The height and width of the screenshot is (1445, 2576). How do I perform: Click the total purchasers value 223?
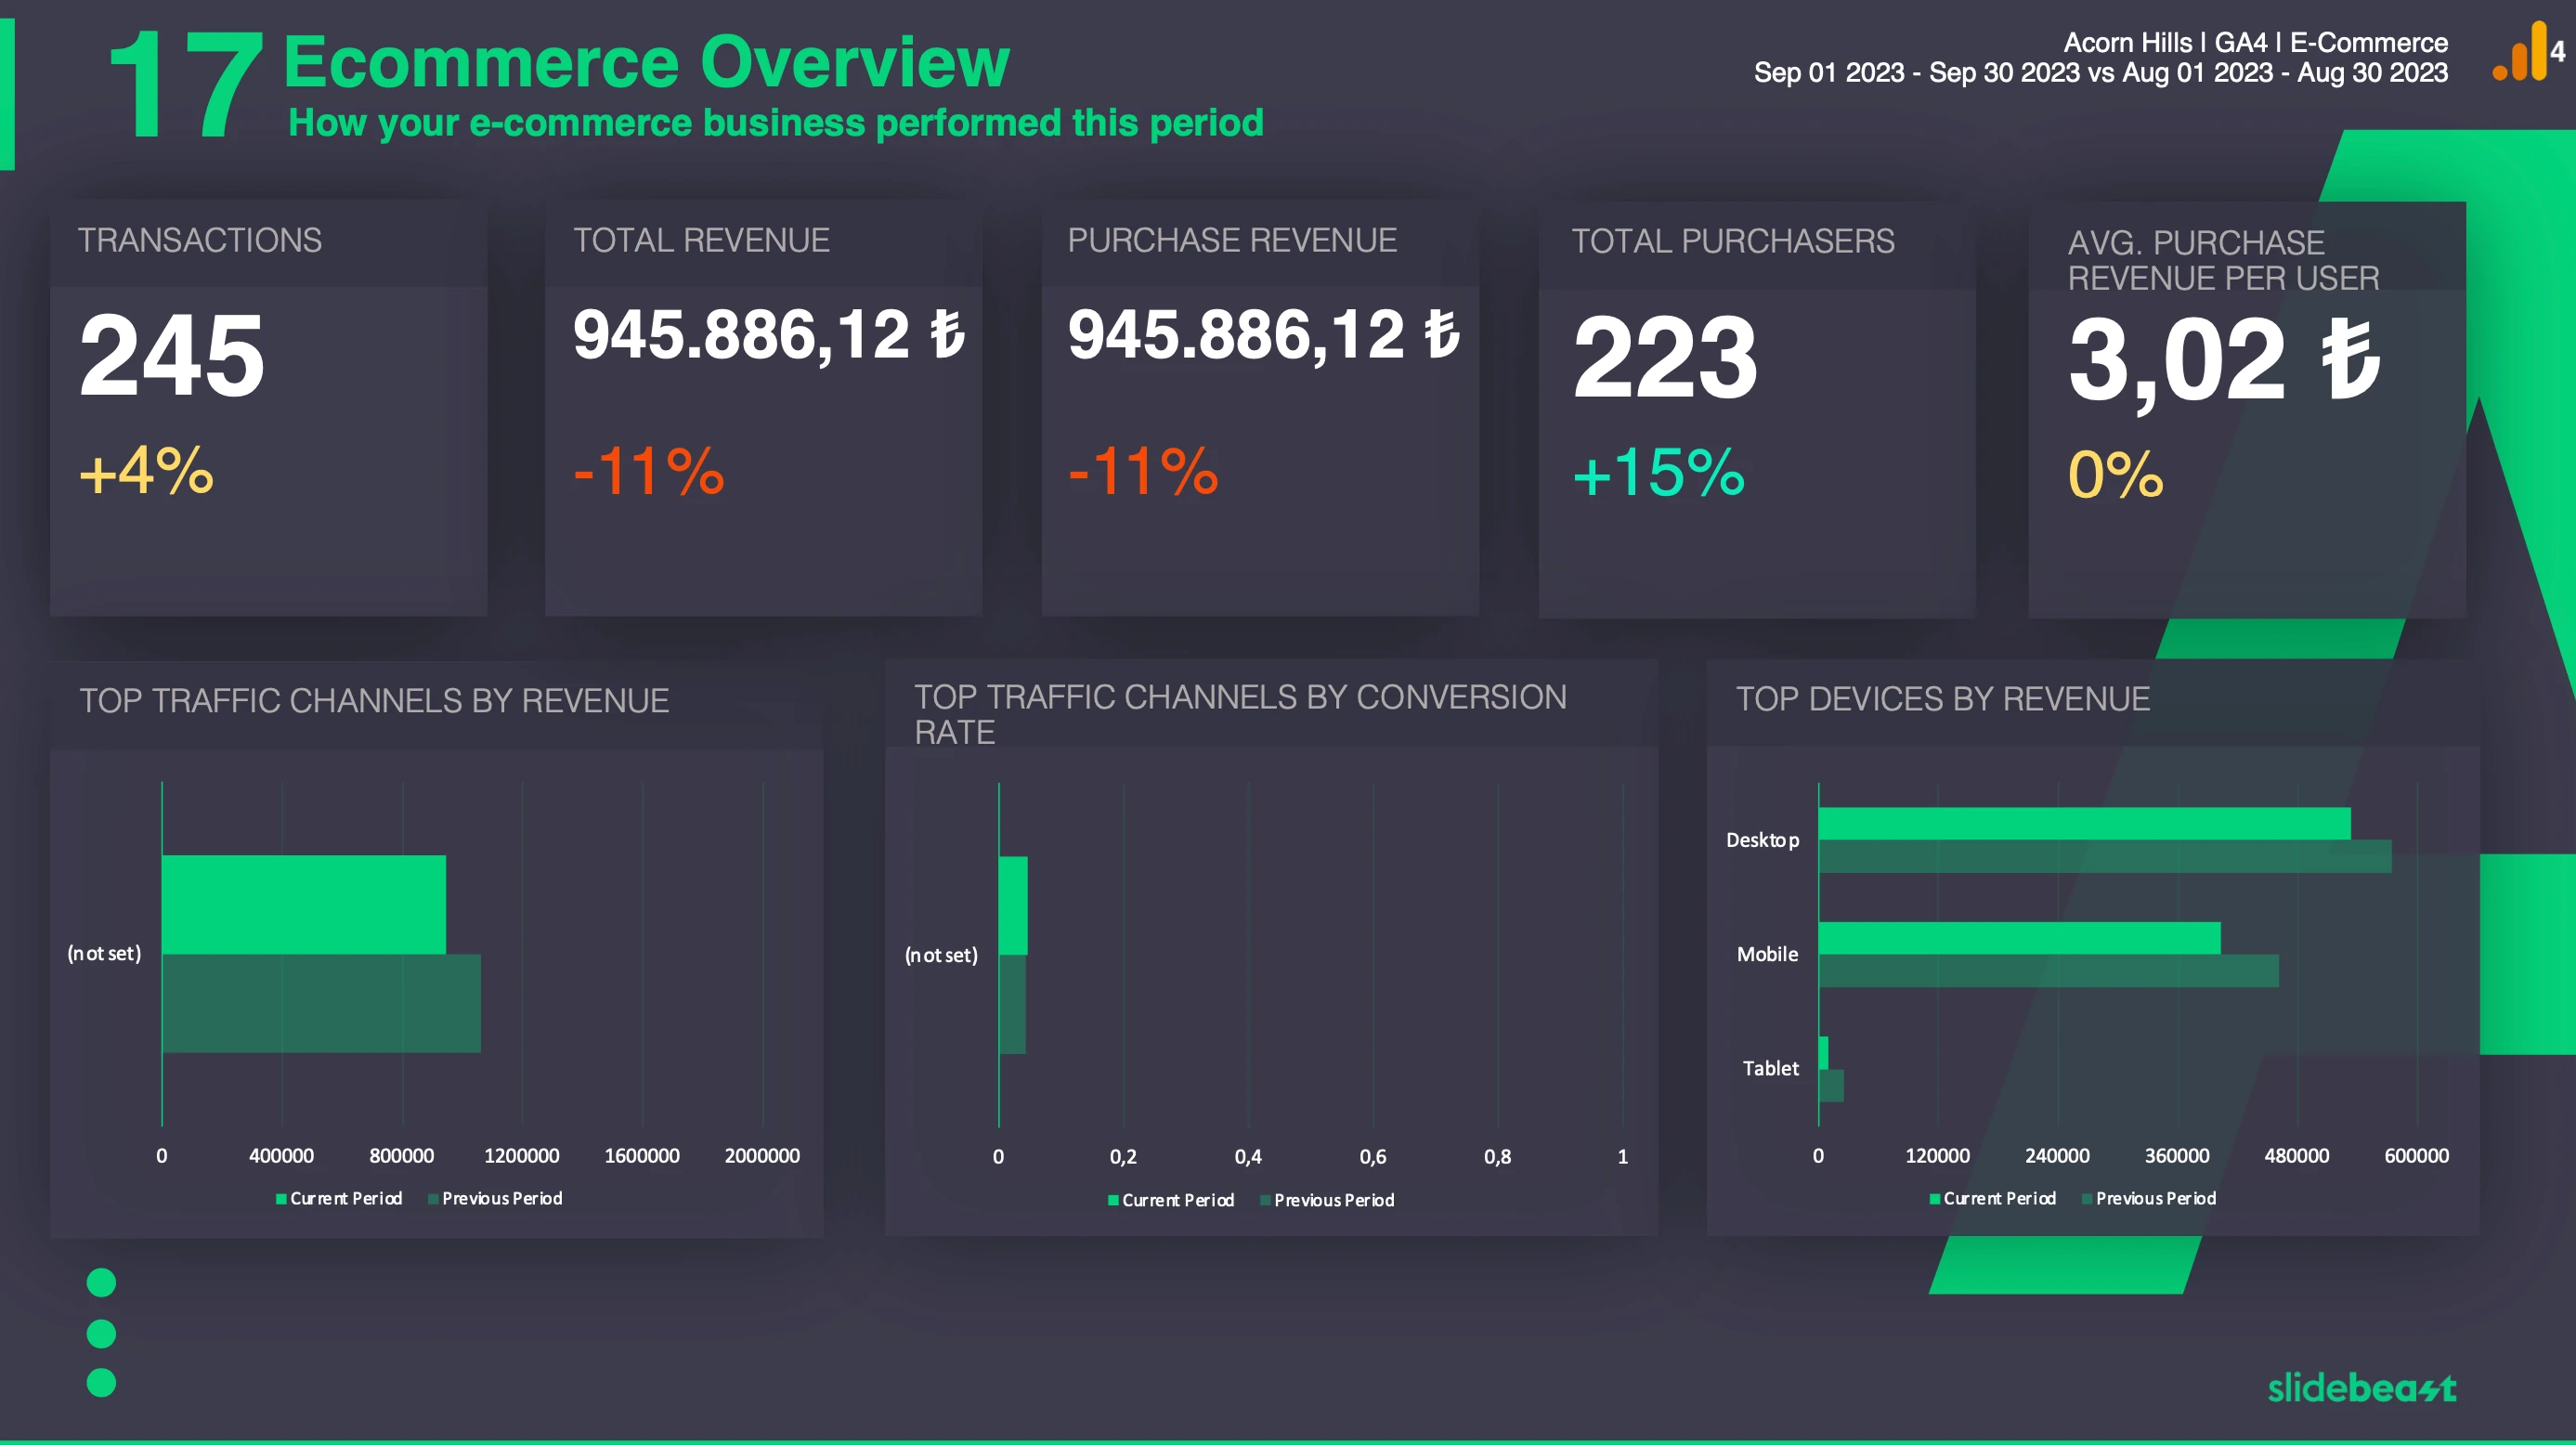1665,357
